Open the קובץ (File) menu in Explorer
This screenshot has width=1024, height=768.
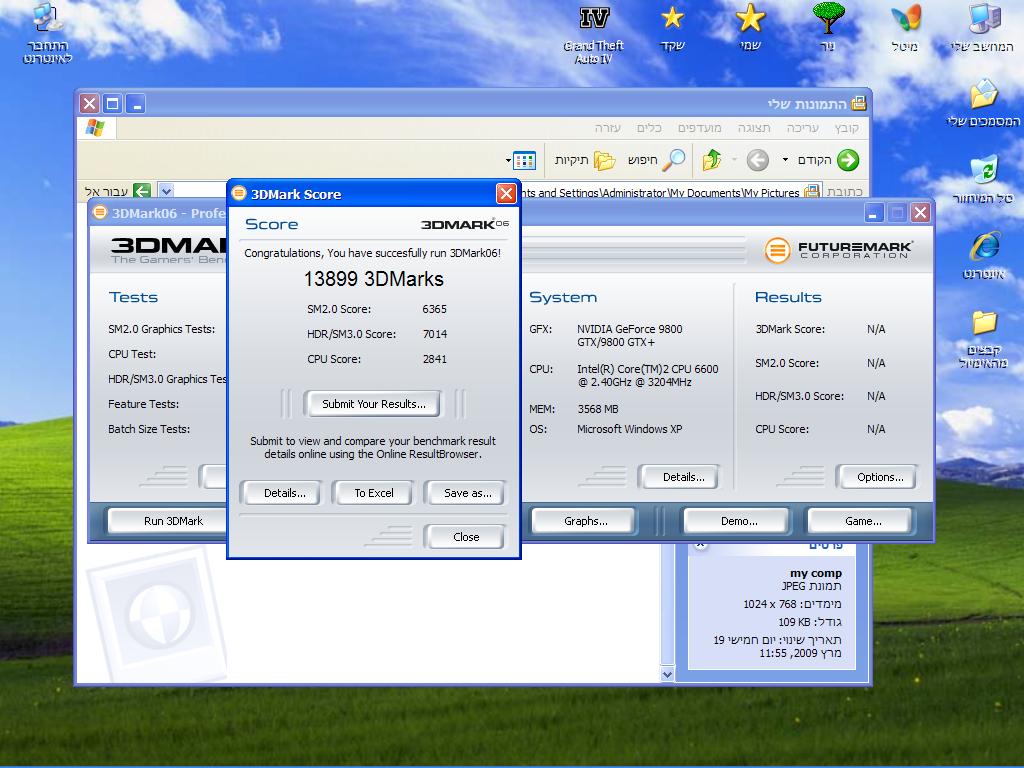tap(846, 128)
